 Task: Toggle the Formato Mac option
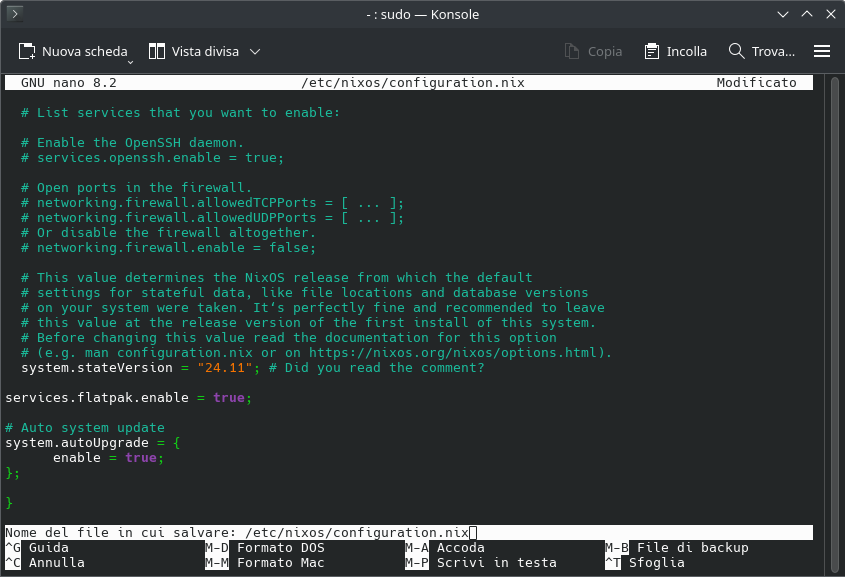click(x=280, y=563)
